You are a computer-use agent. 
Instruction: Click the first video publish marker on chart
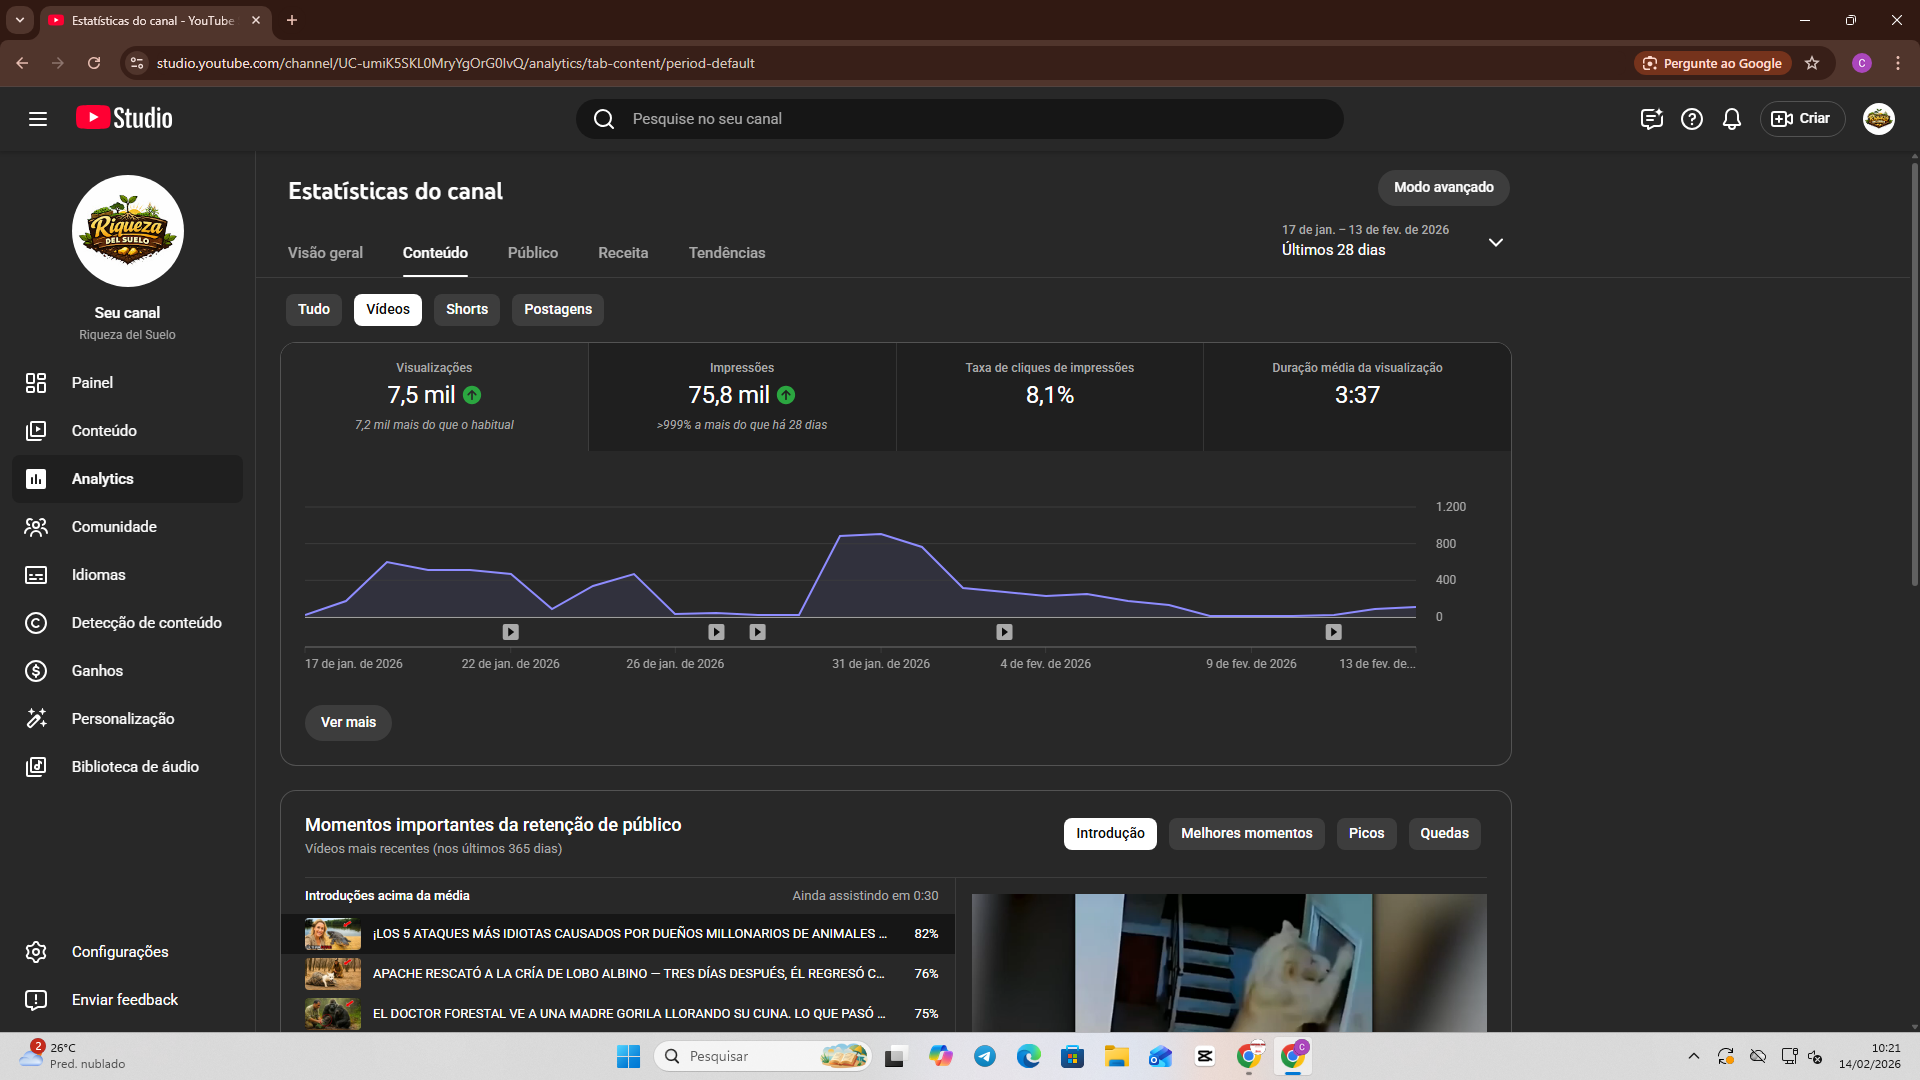(x=510, y=632)
